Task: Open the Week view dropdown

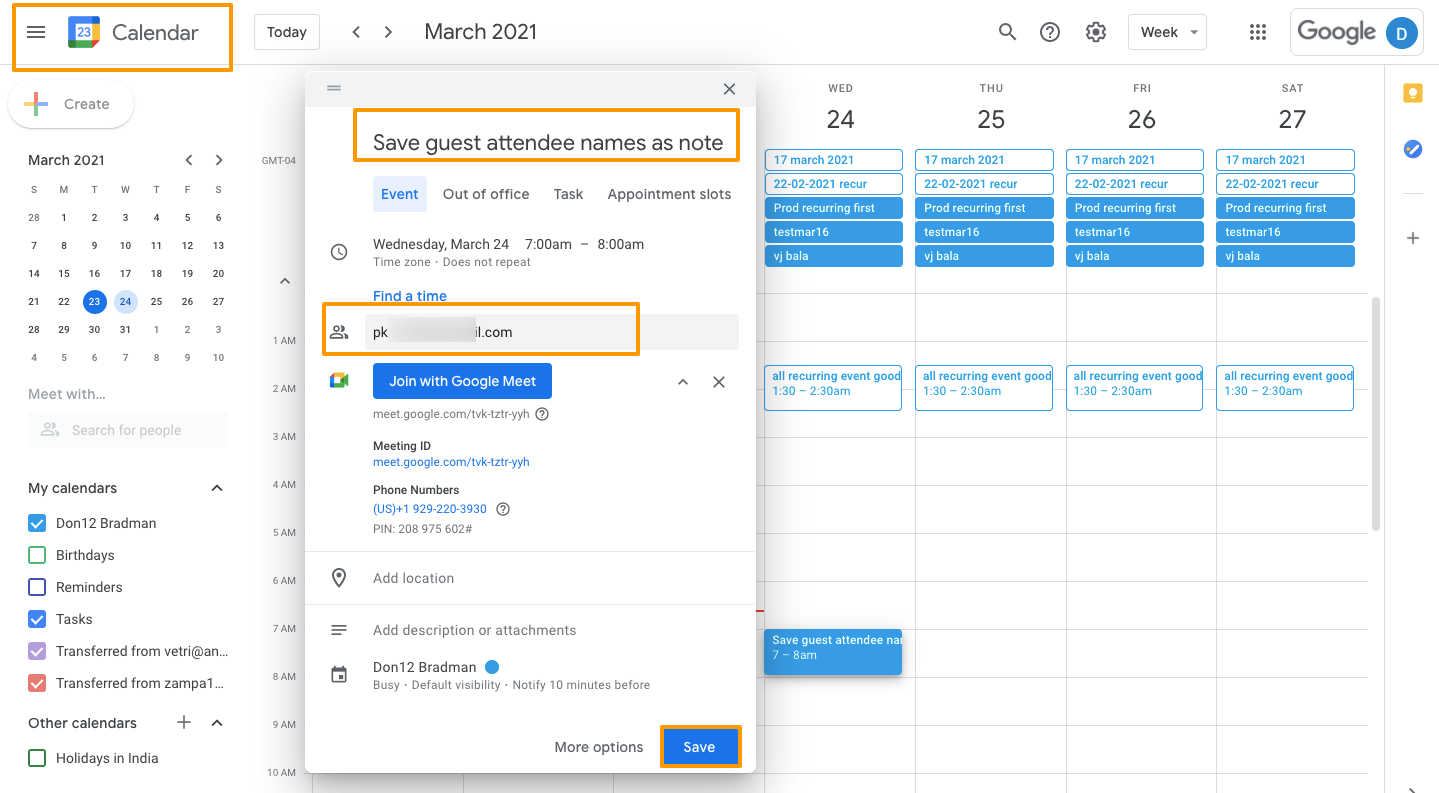Action: pos(1167,32)
